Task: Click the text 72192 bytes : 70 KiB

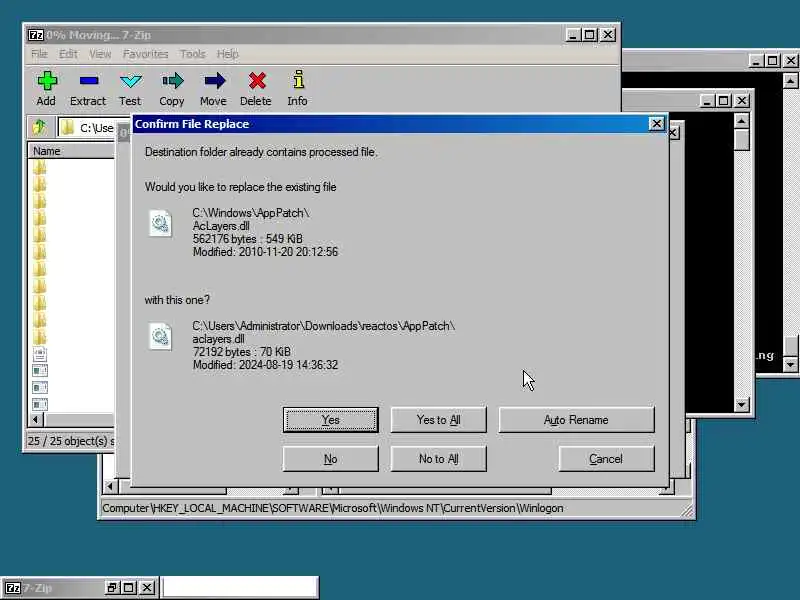Action: pyautogui.click(x=242, y=352)
